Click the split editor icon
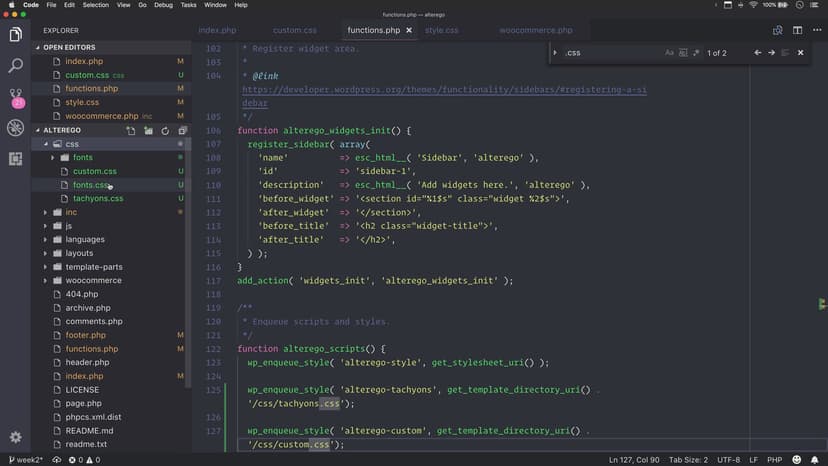Screen dimensions: 828x466 click(x=797, y=30)
